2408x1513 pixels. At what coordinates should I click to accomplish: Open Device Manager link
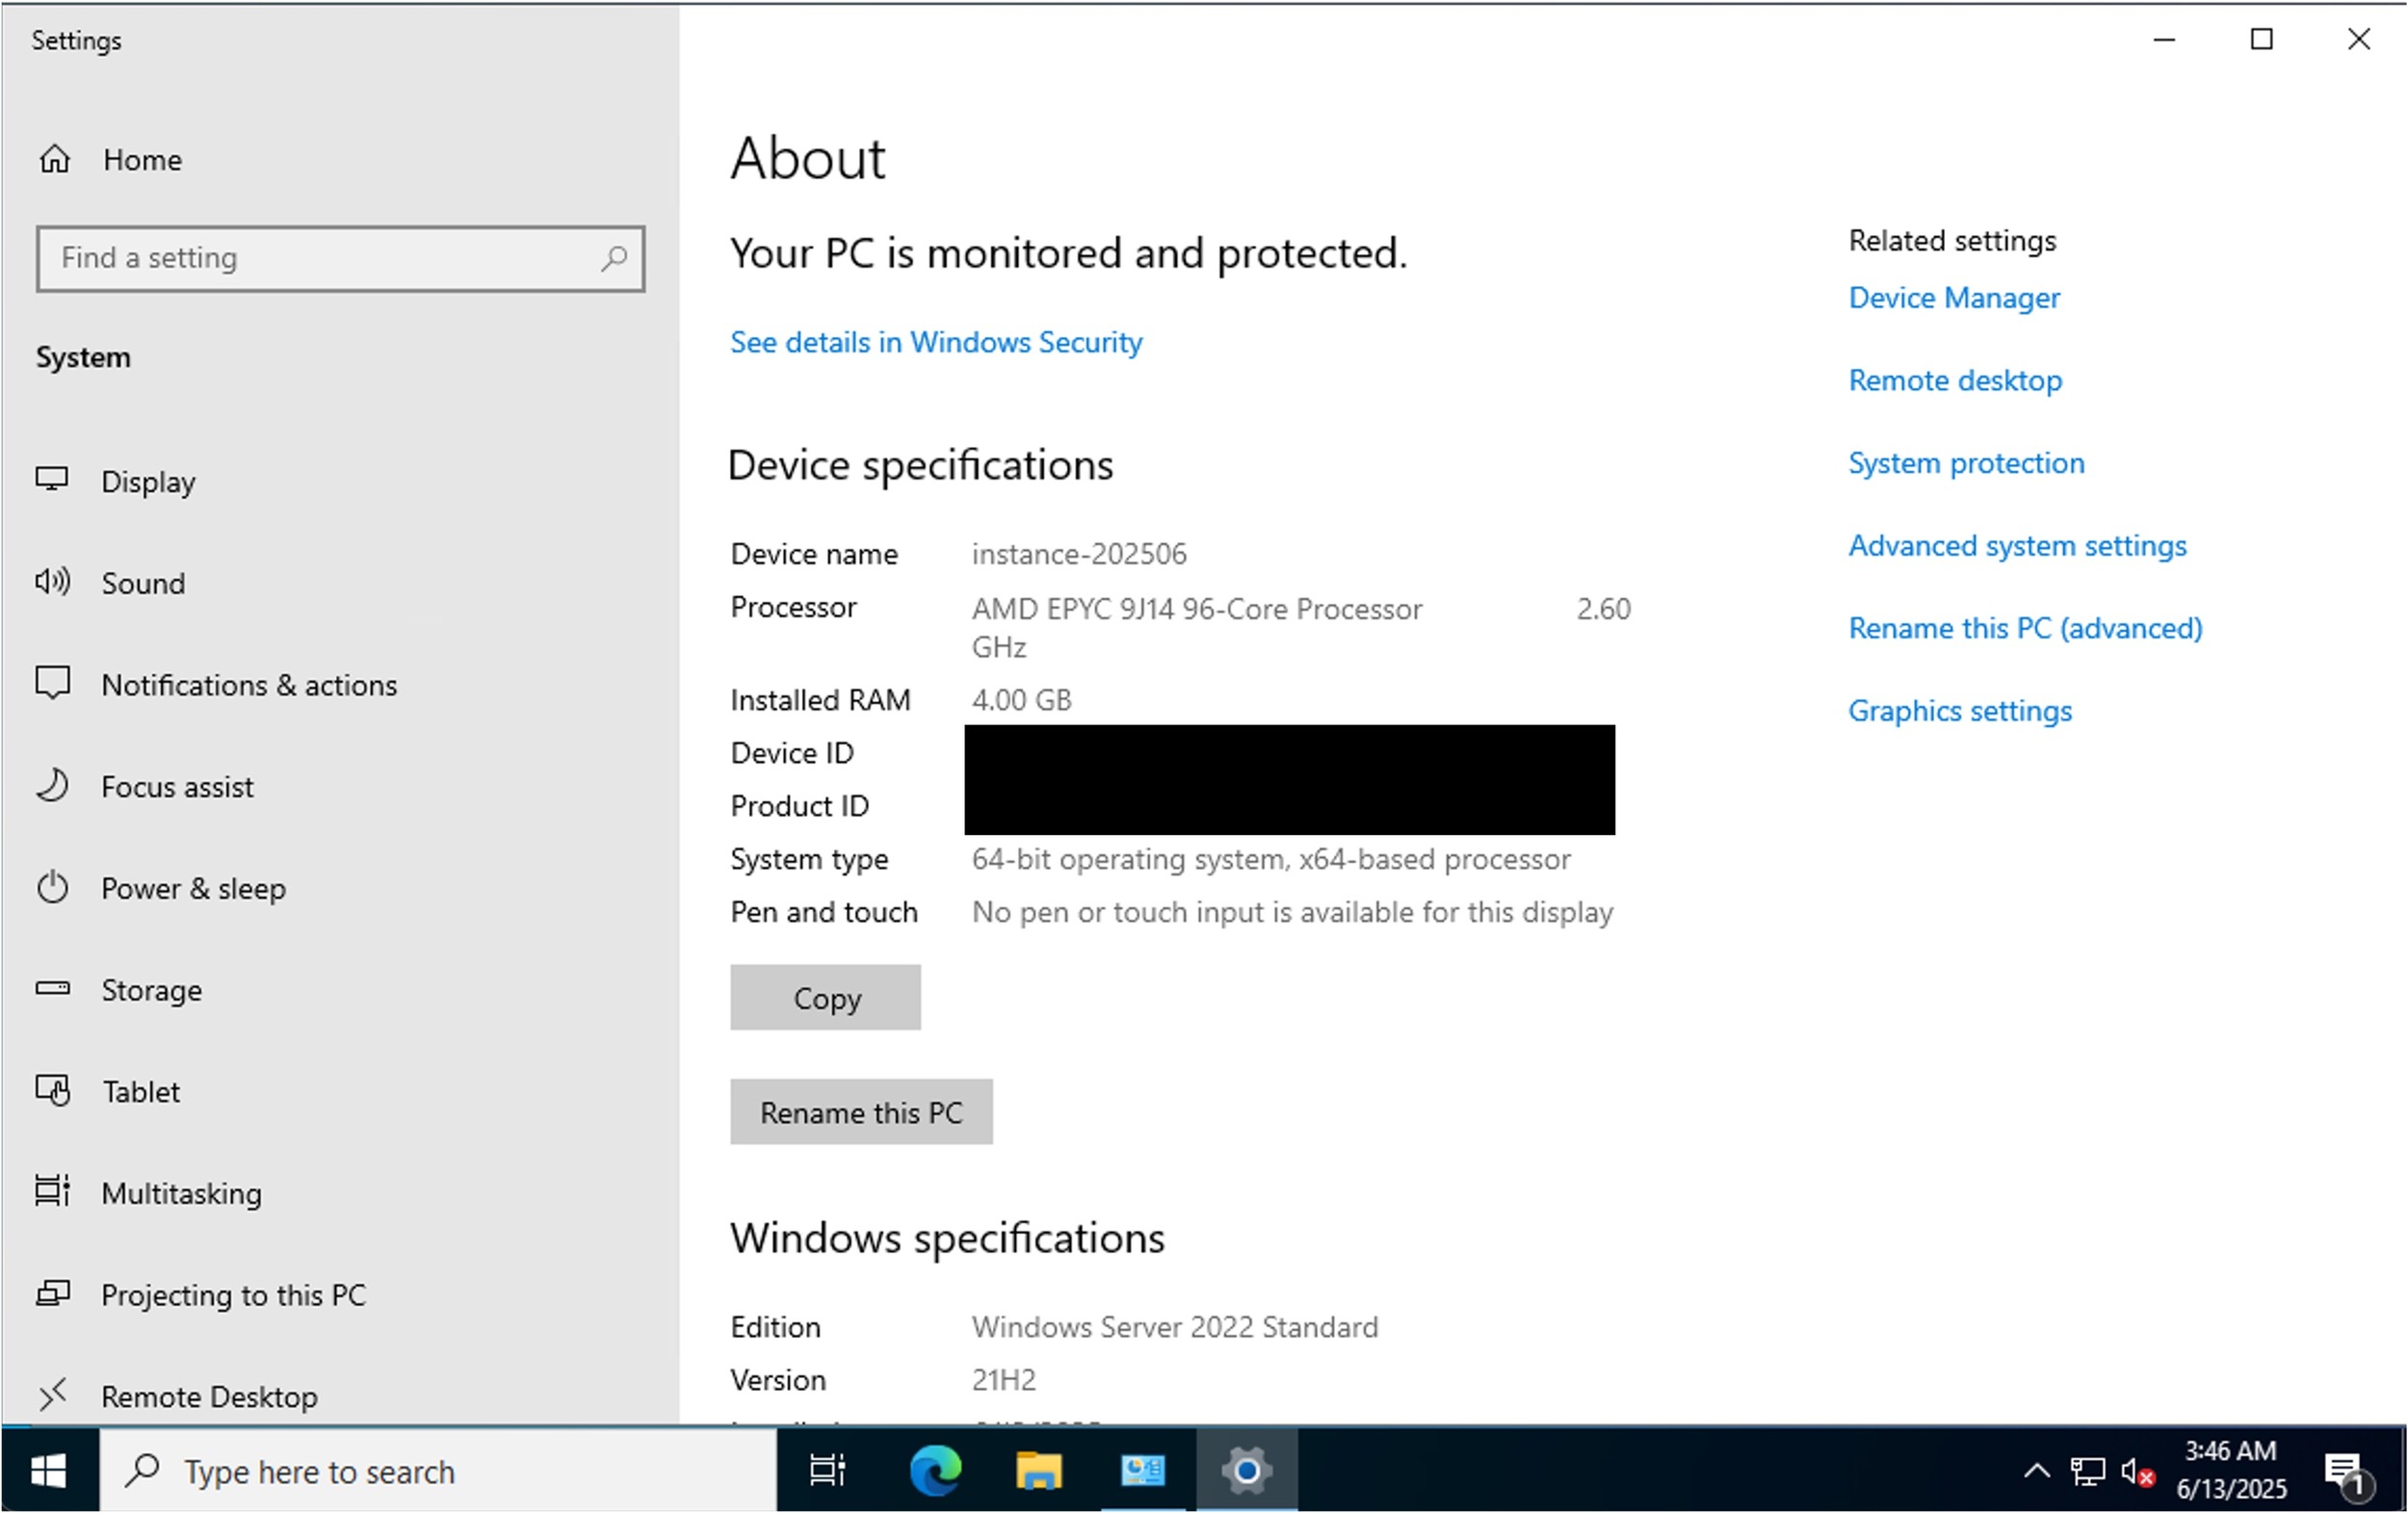coord(1954,298)
